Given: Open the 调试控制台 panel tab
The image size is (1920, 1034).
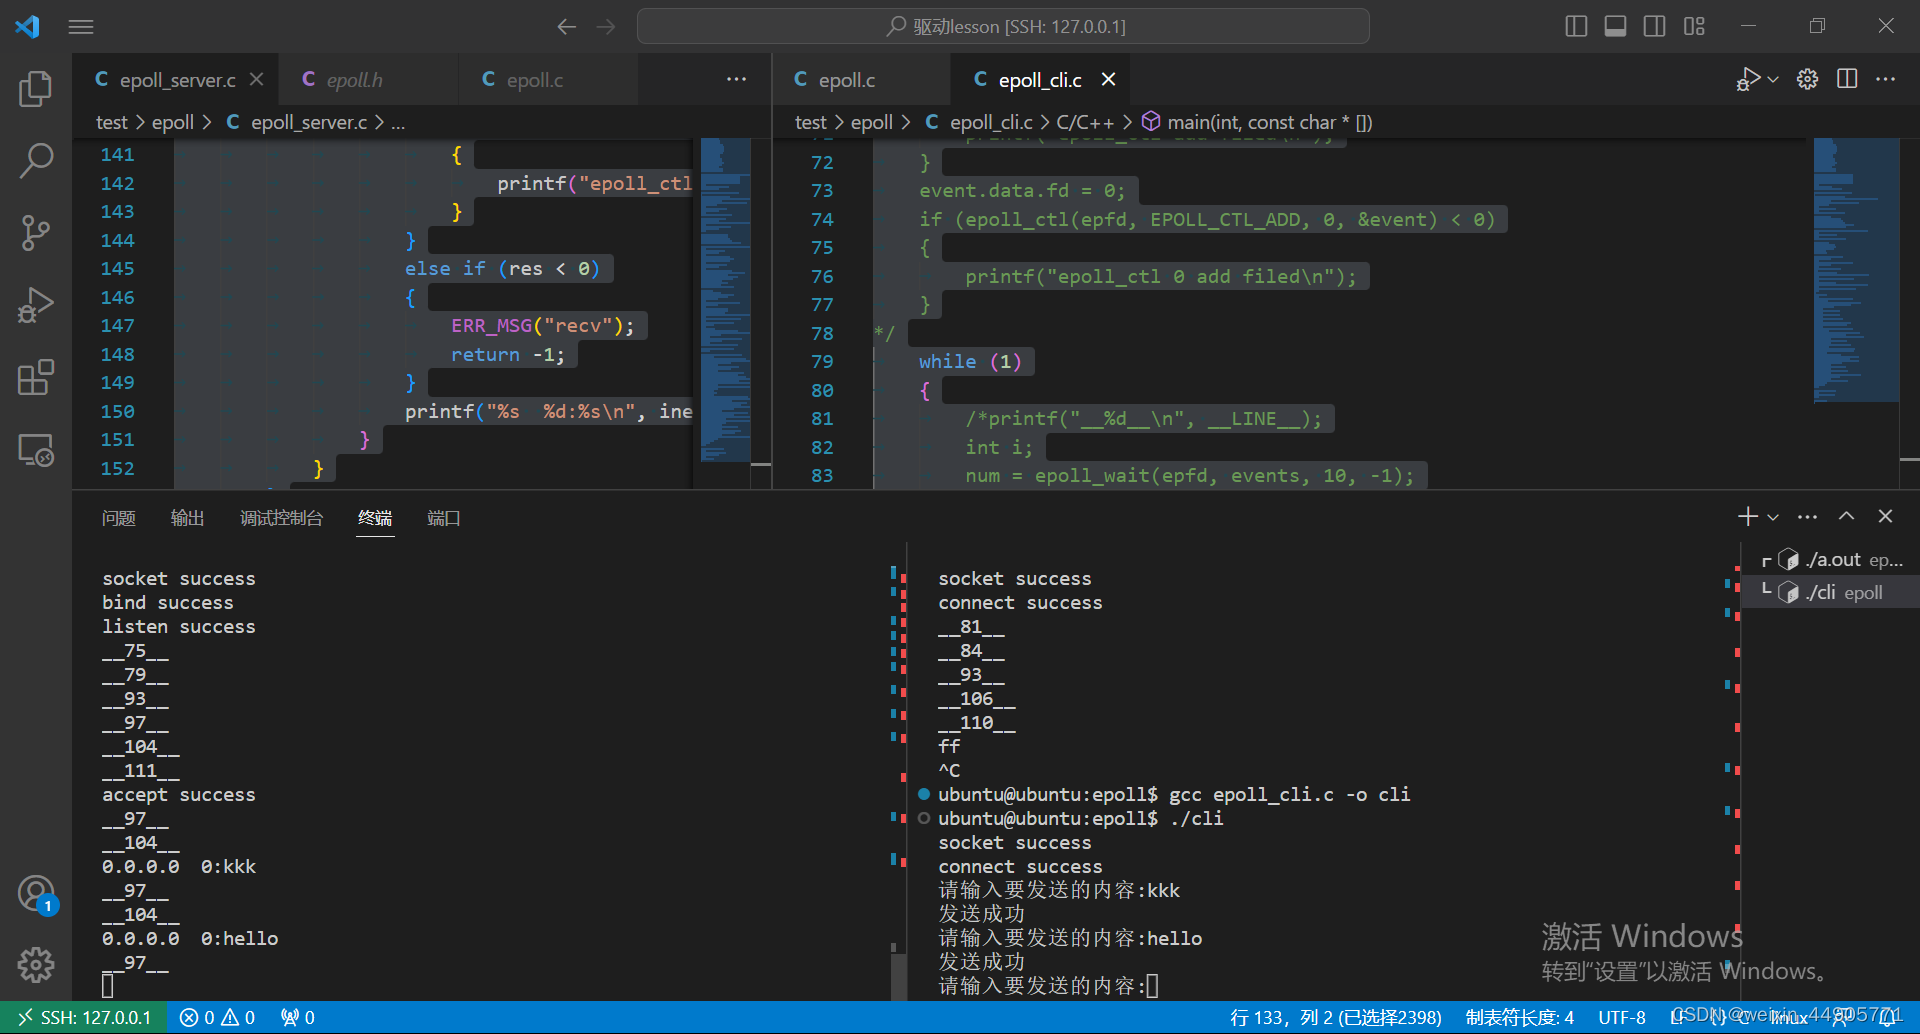Looking at the screenshot, I should pos(281,518).
